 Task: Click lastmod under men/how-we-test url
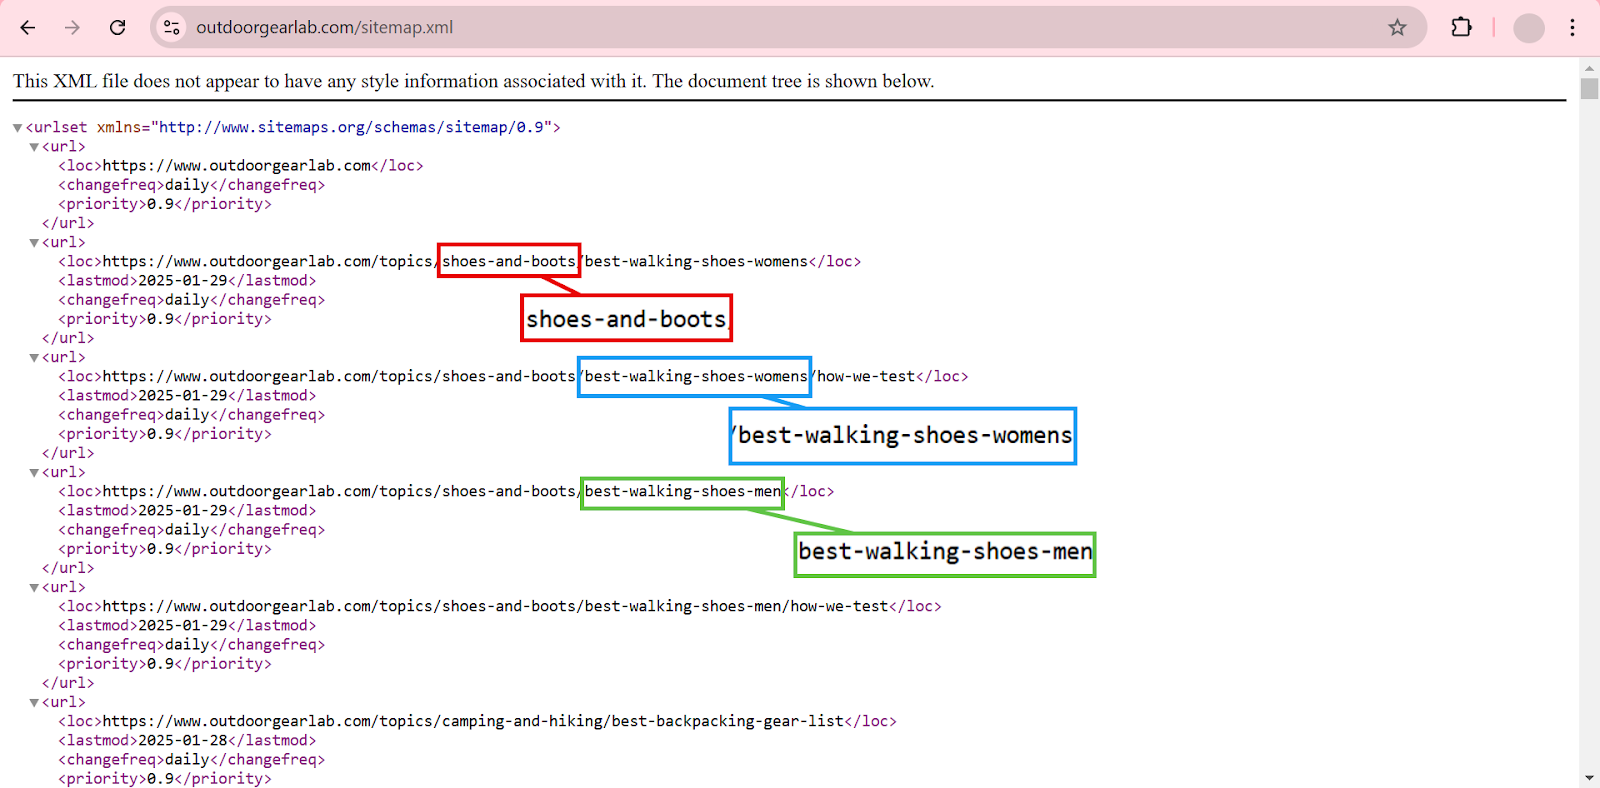[x=187, y=626]
